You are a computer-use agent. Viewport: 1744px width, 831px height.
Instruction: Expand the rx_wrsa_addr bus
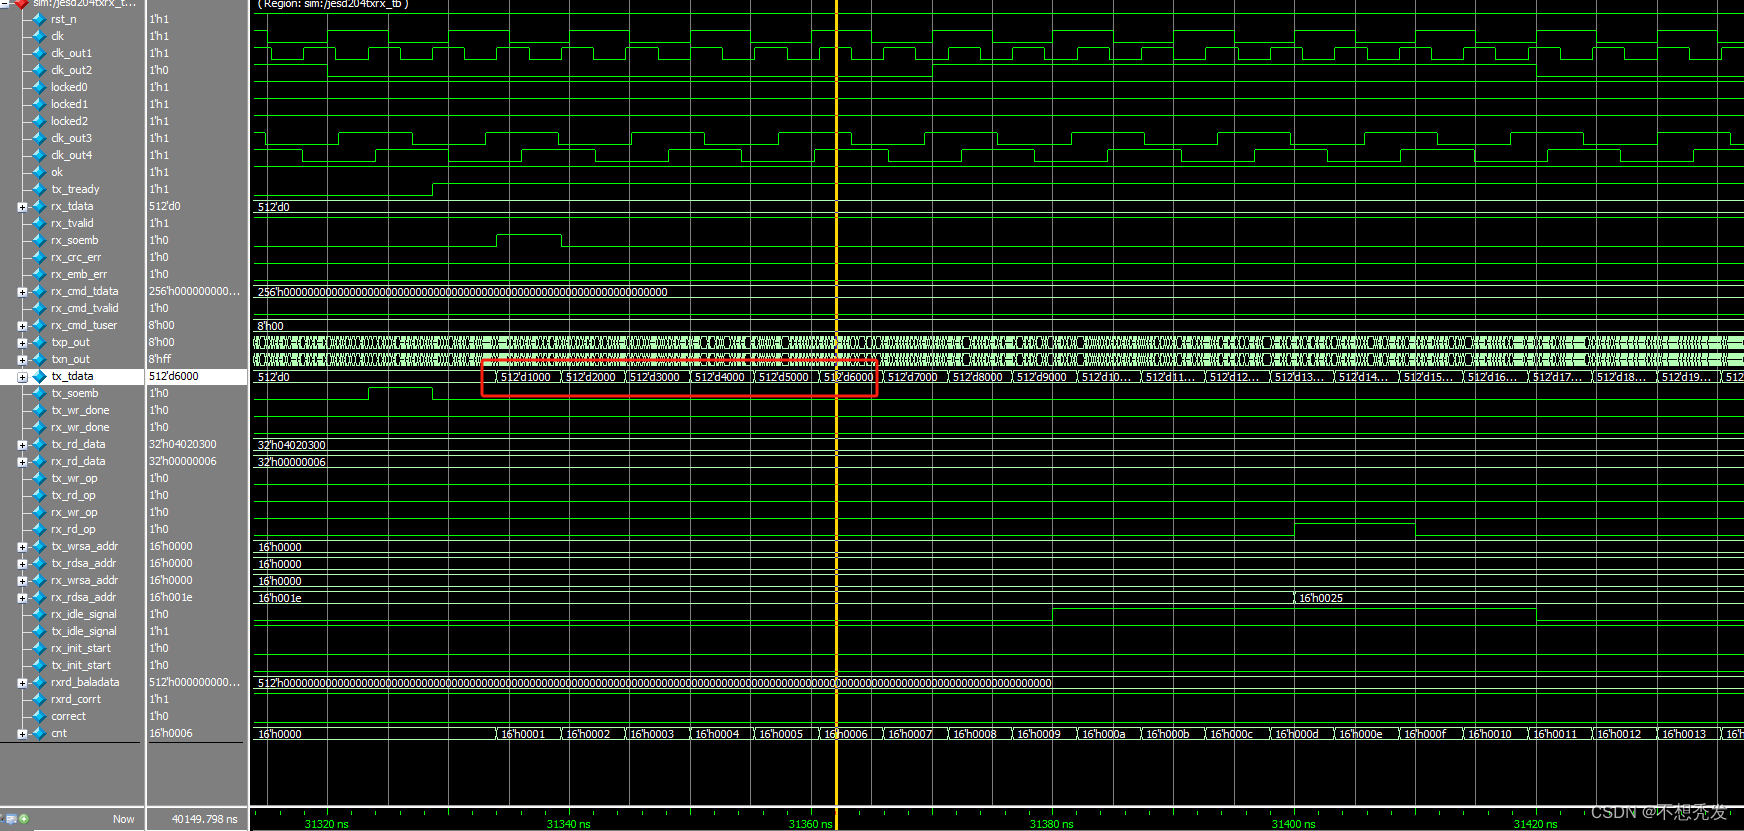pos(22,581)
